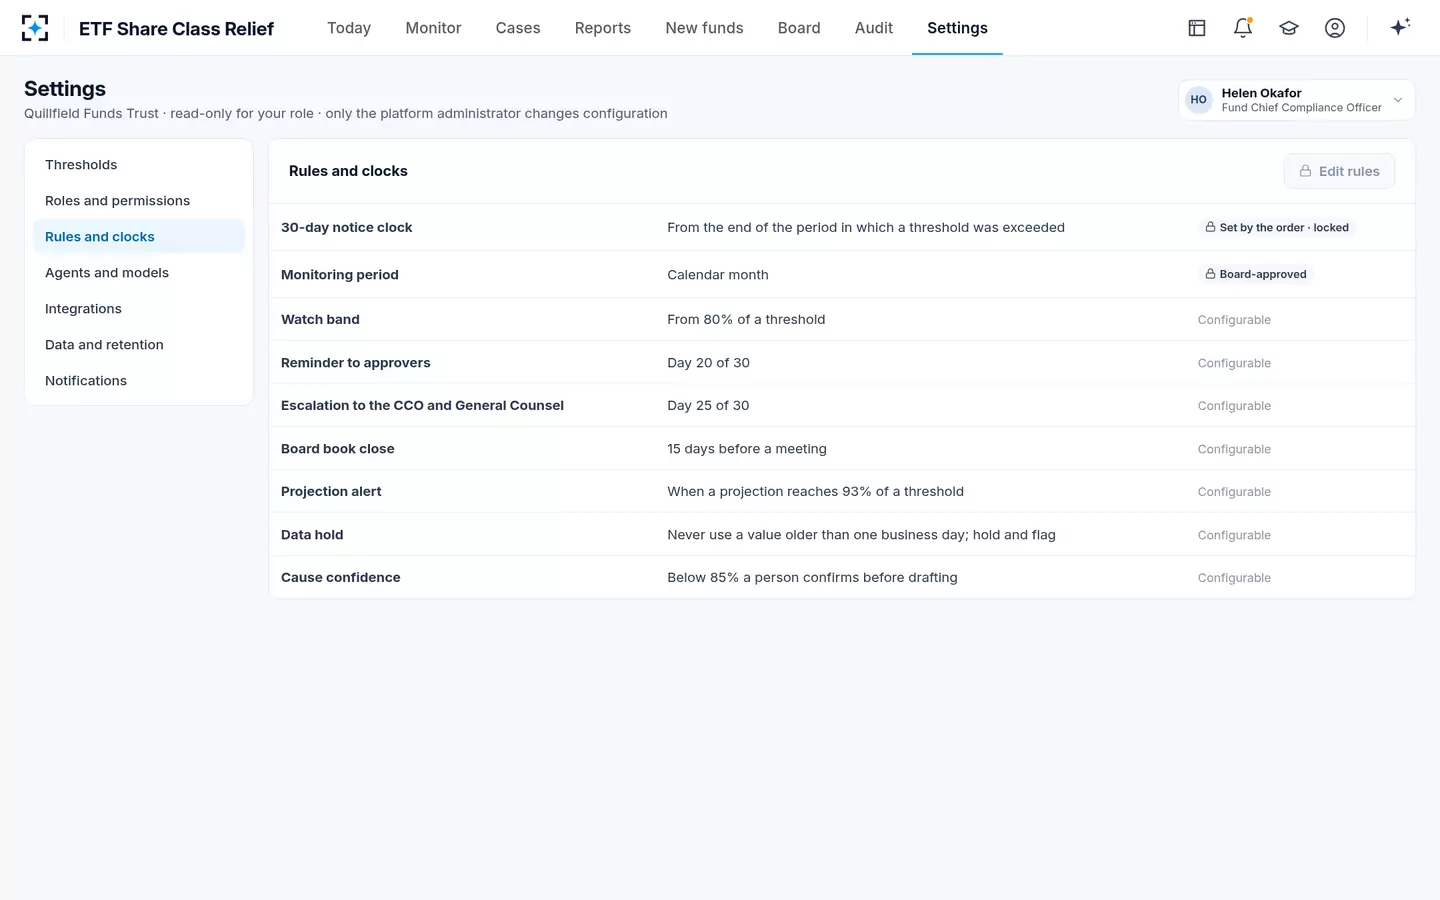Click the ETF Share Class Relief title
The width and height of the screenshot is (1440, 900).
(176, 29)
